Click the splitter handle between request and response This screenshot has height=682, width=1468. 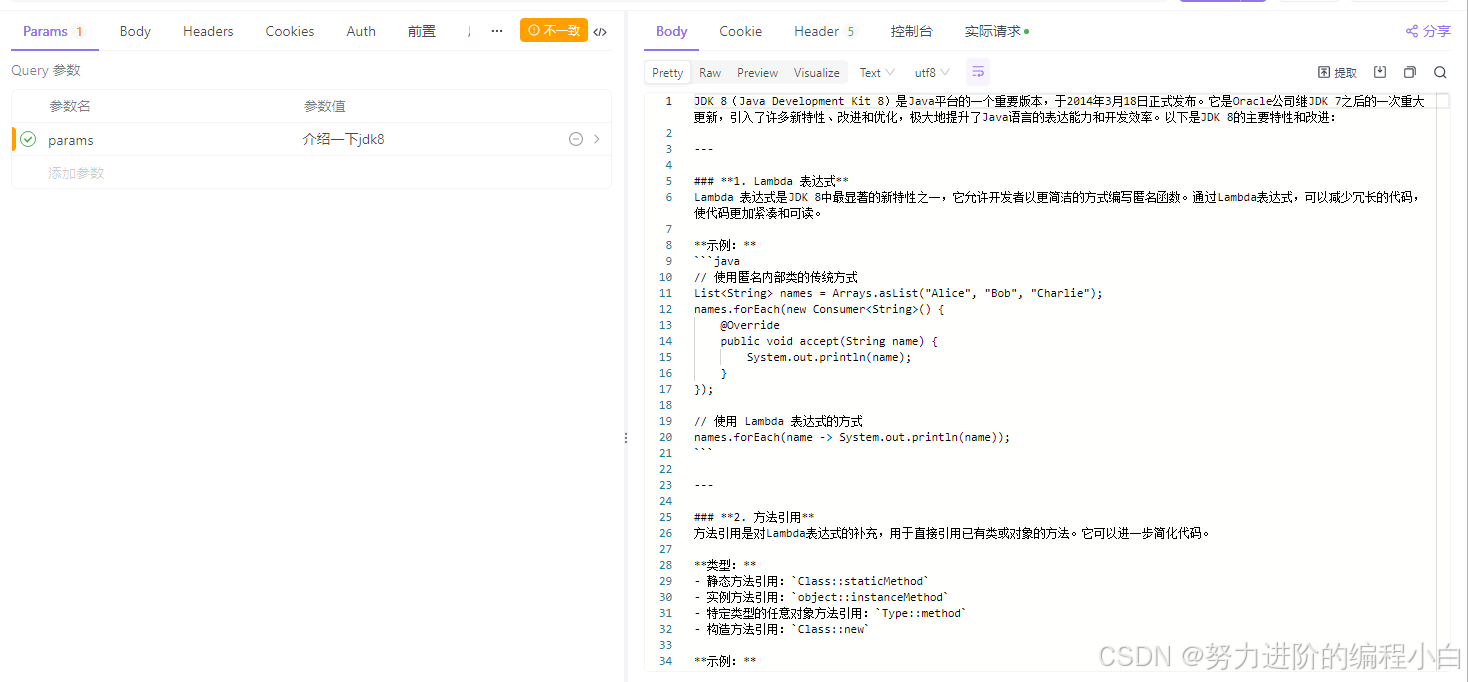(626, 438)
